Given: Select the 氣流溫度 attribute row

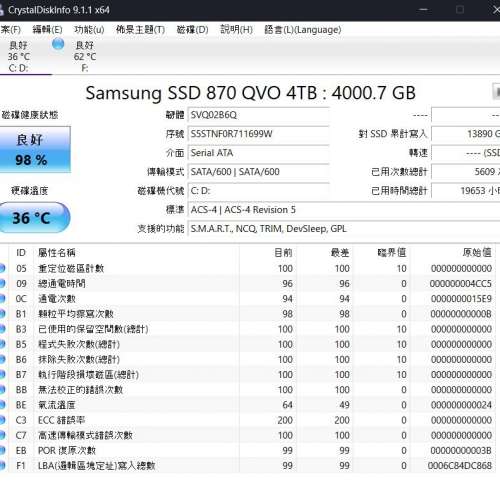Looking at the screenshot, I should (x=248, y=405).
